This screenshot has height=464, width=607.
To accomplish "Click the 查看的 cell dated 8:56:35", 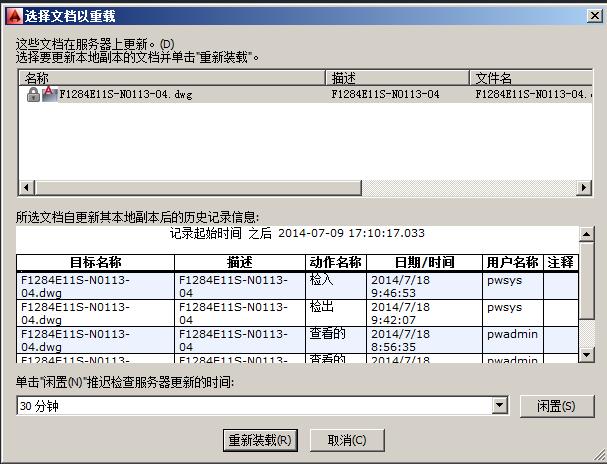I will tap(336, 340).
